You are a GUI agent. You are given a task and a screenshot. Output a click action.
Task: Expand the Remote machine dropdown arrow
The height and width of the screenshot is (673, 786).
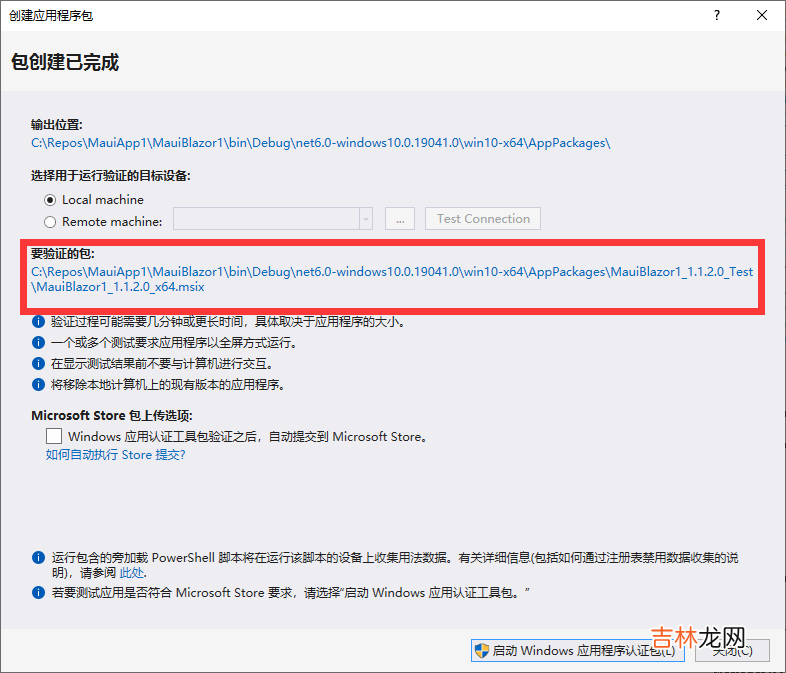click(x=366, y=219)
